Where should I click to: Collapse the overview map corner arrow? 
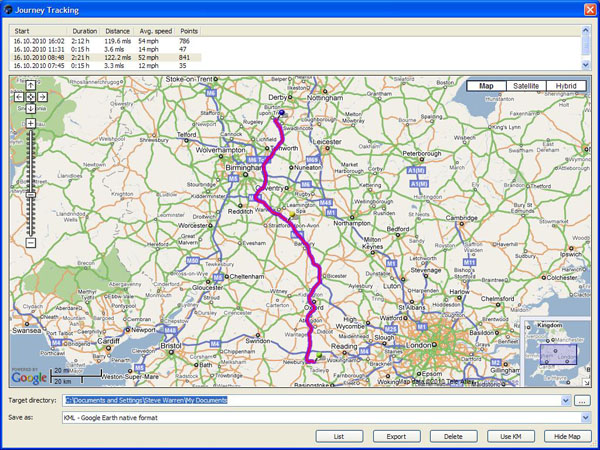(587, 382)
